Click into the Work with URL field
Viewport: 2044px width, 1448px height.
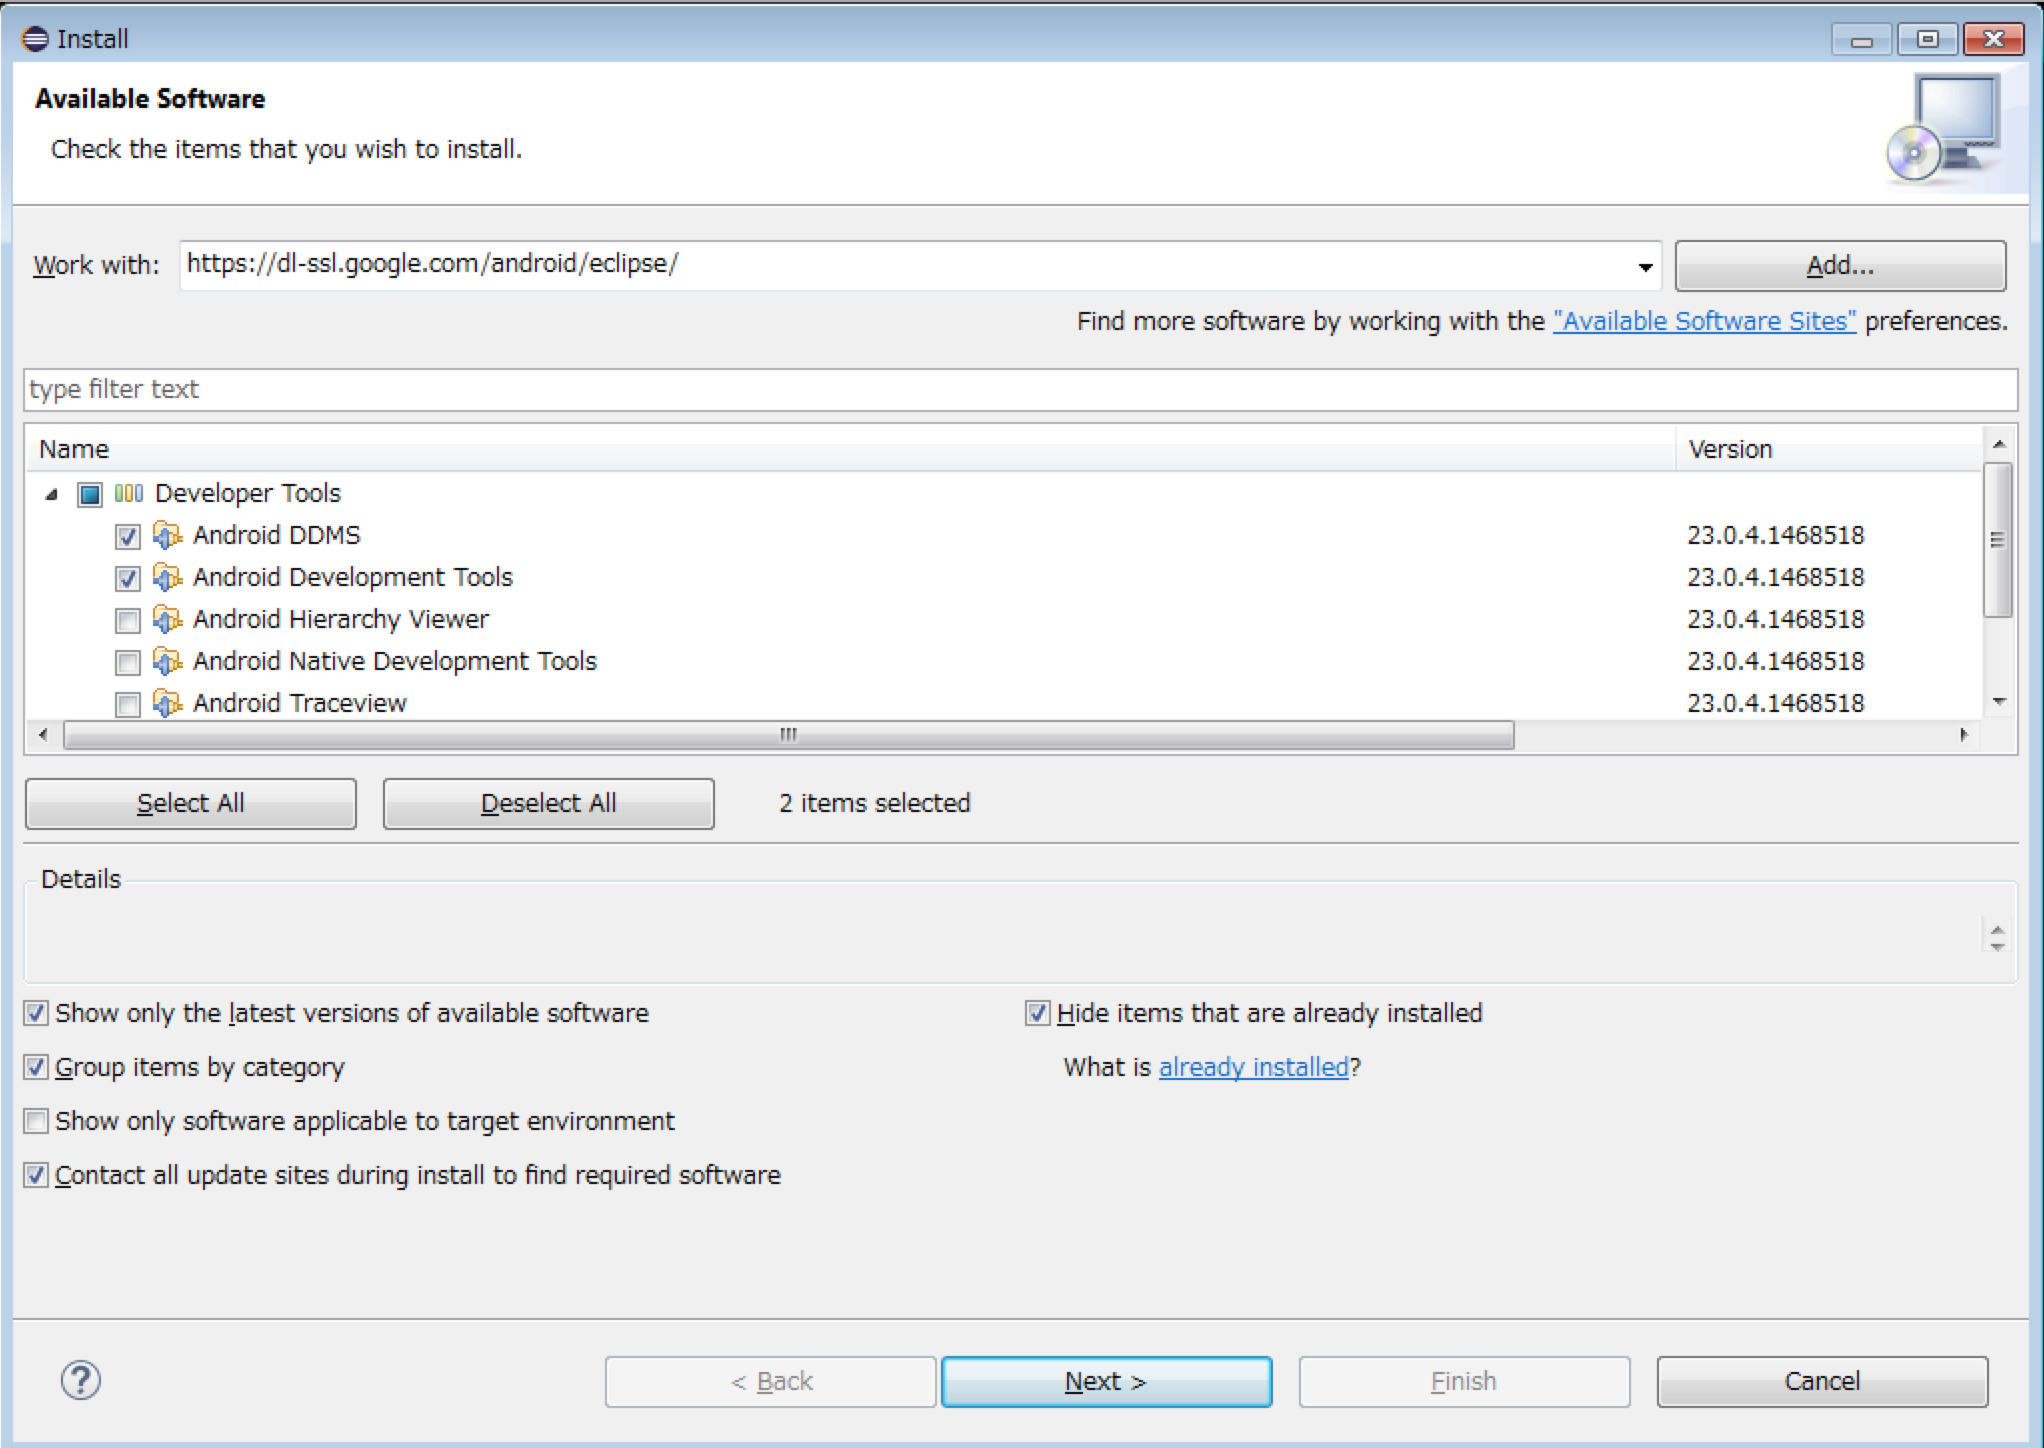905,265
